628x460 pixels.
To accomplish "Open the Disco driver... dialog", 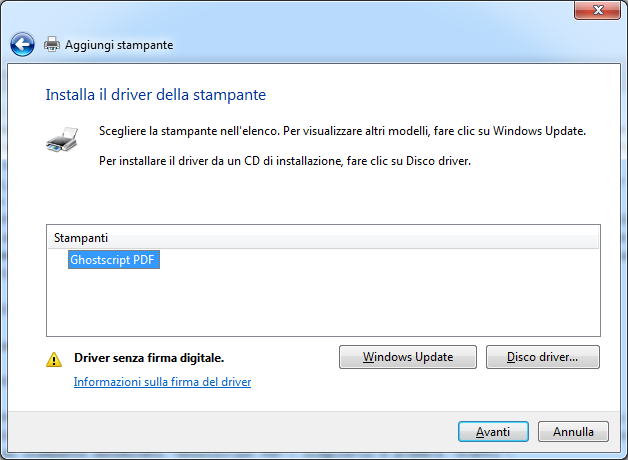I will (x=542, y=357).
